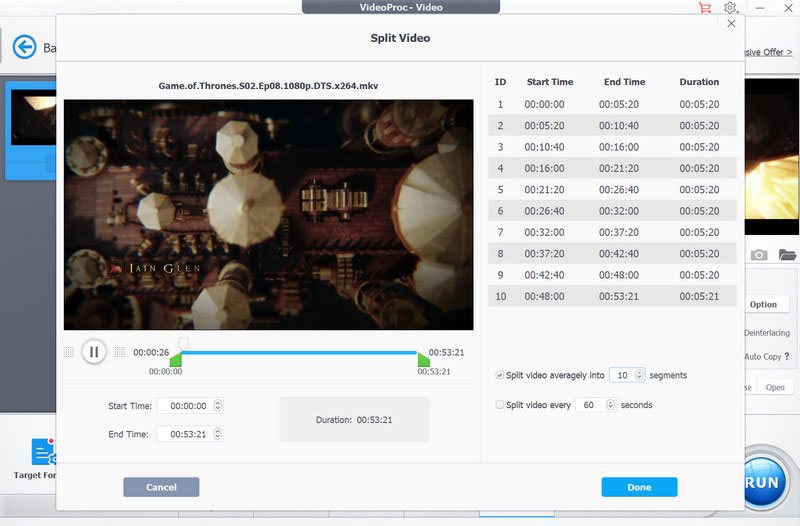Click the previous frame dotted icon
Image resolution: width=800 pixels, height=526 pixels.
tap(69, 352)
